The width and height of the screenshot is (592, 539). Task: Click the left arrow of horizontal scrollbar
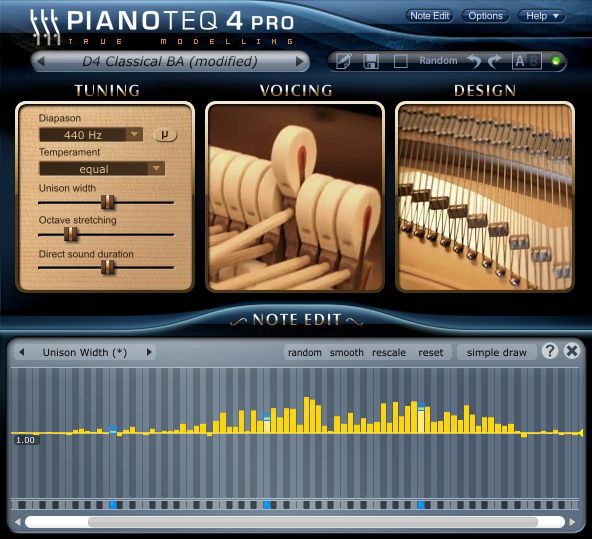coord(17,522)
